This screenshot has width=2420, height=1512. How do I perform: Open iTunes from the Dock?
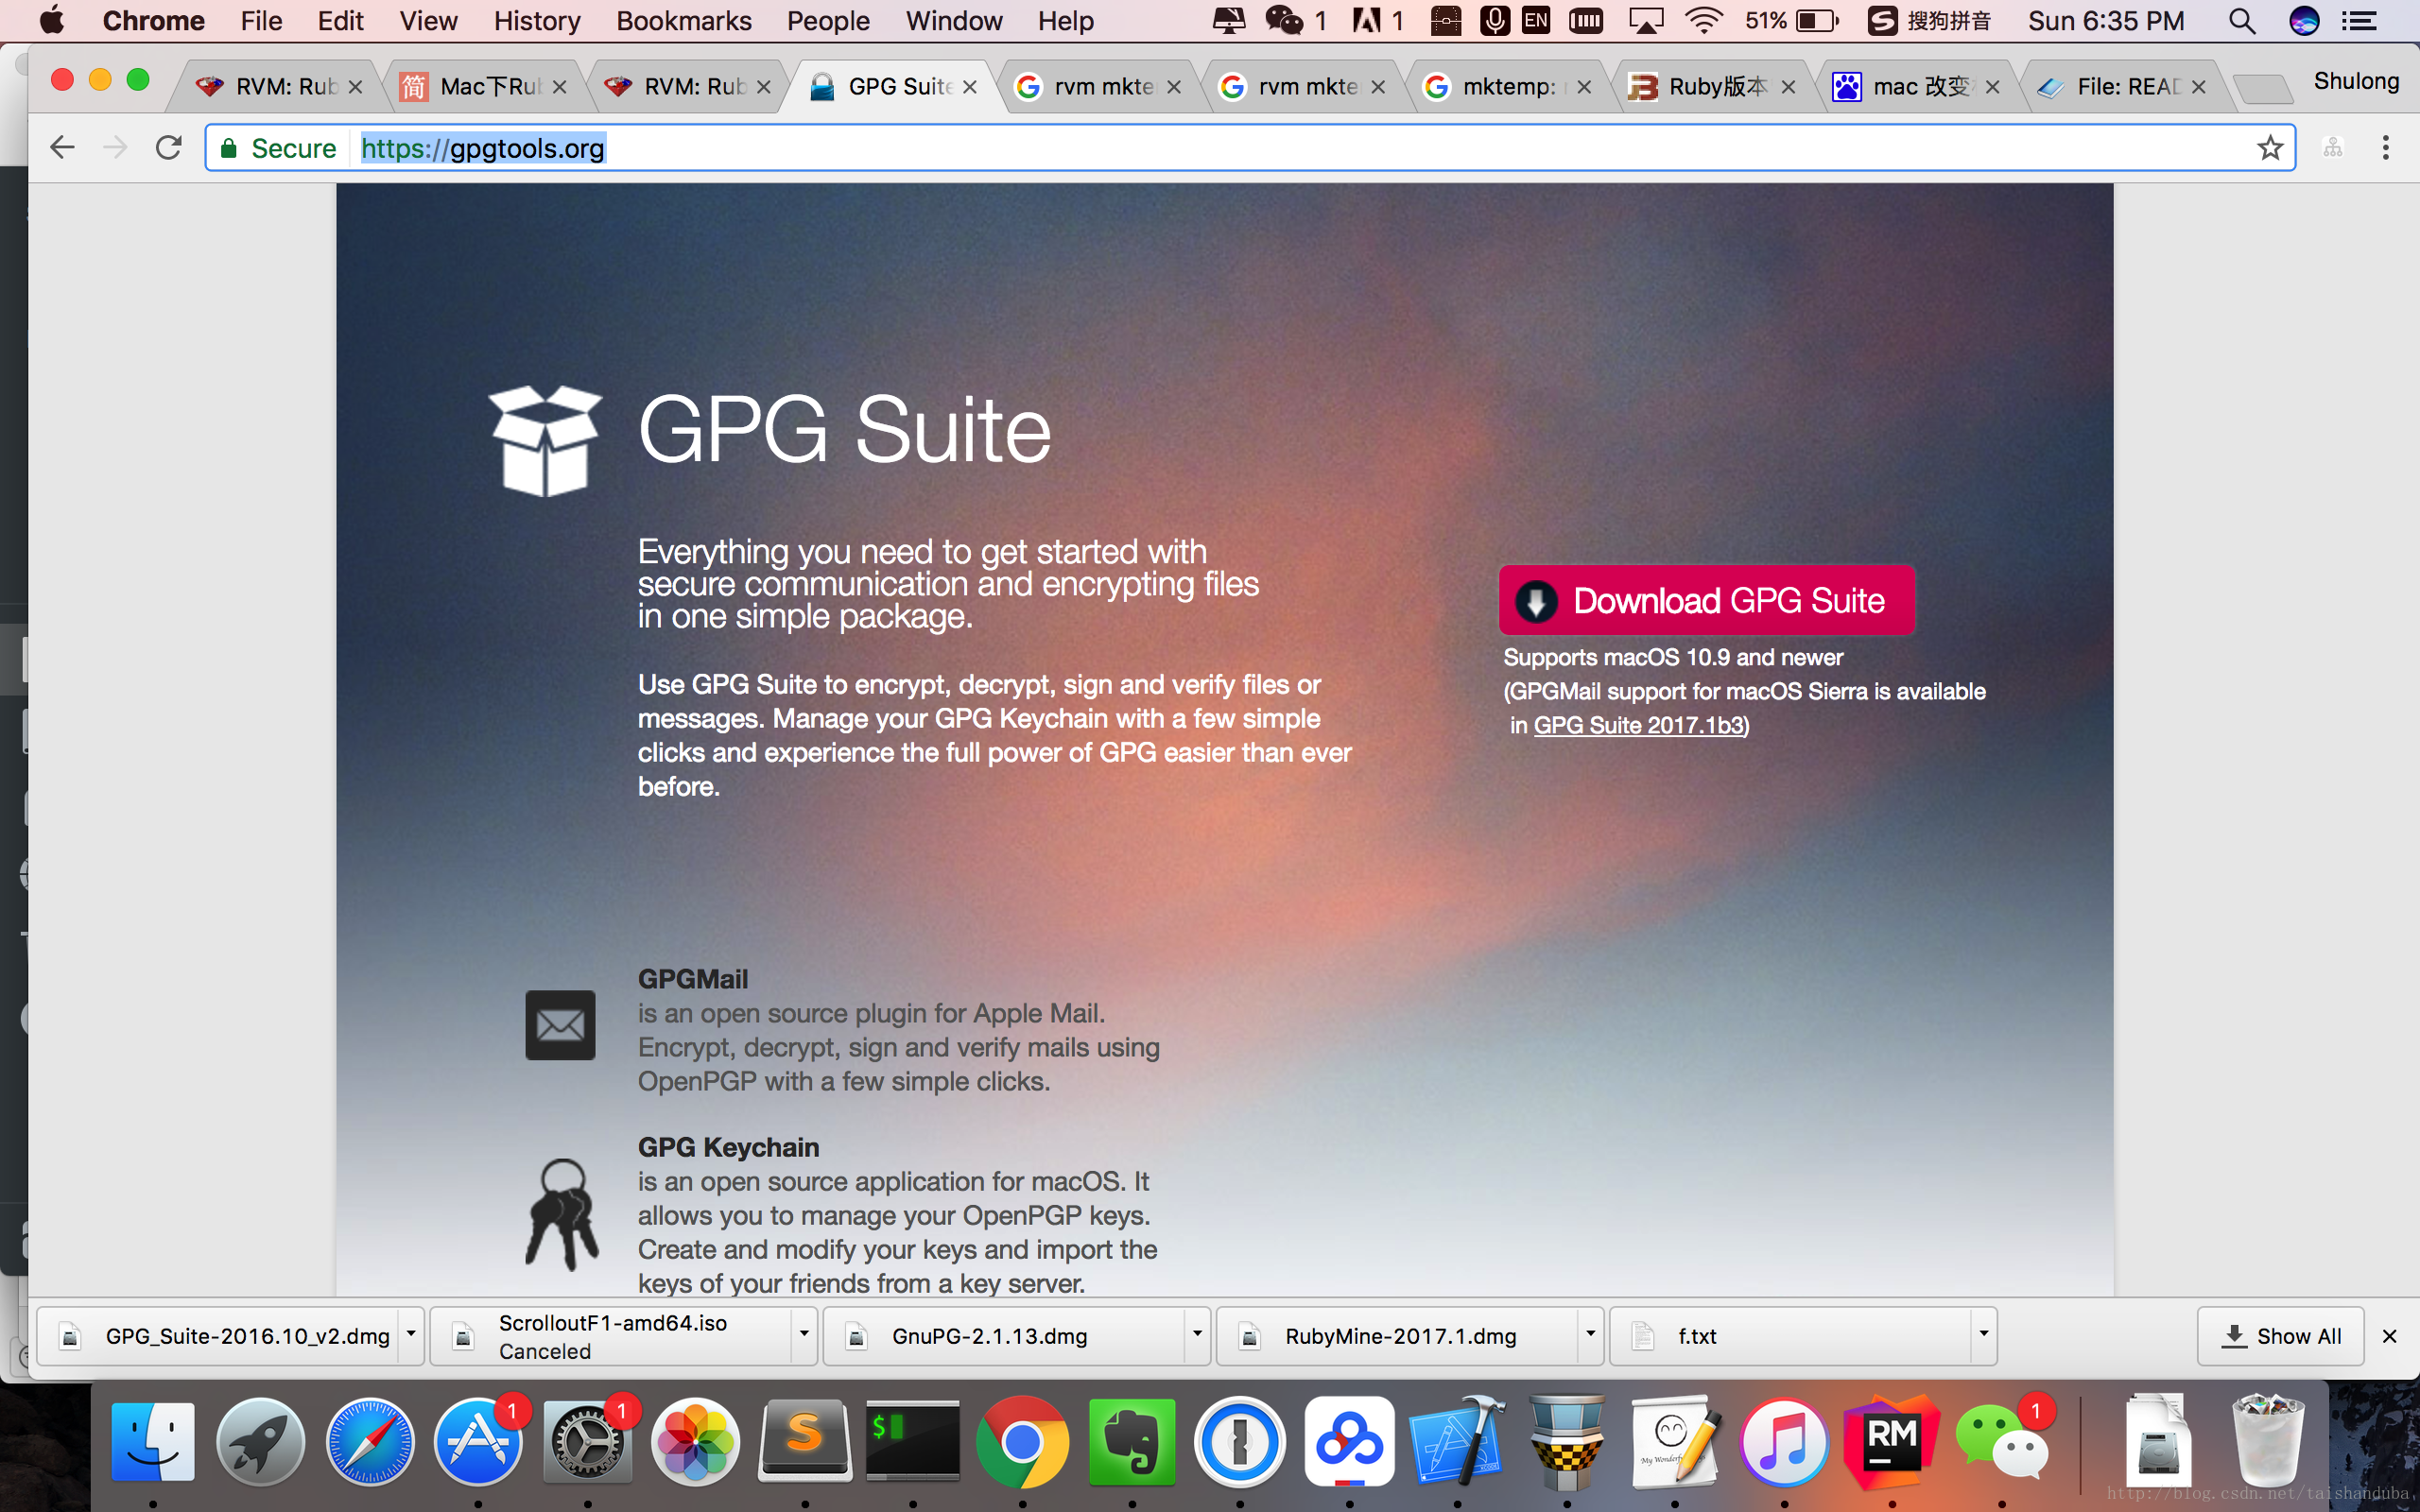click(x=1784, y=1441)
